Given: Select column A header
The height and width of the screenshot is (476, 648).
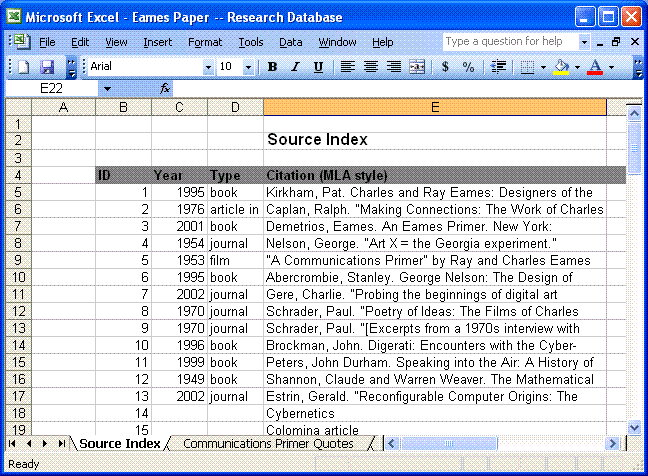Looking at the screenshot, I should click(x=63, y=107).
